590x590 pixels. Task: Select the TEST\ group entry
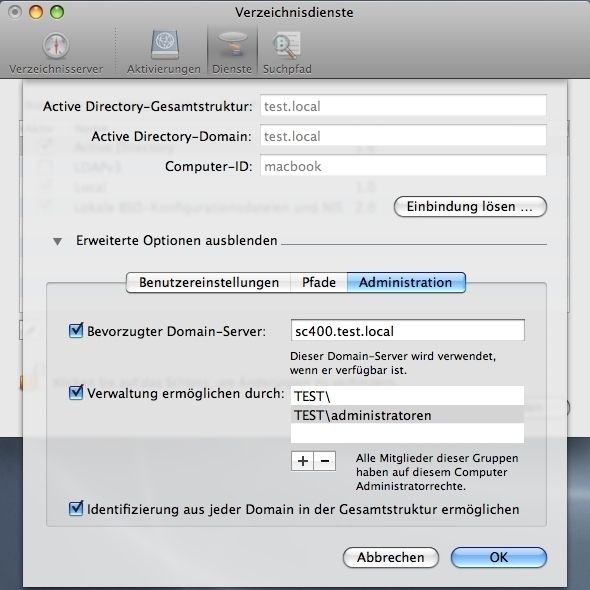coord(407,396)
